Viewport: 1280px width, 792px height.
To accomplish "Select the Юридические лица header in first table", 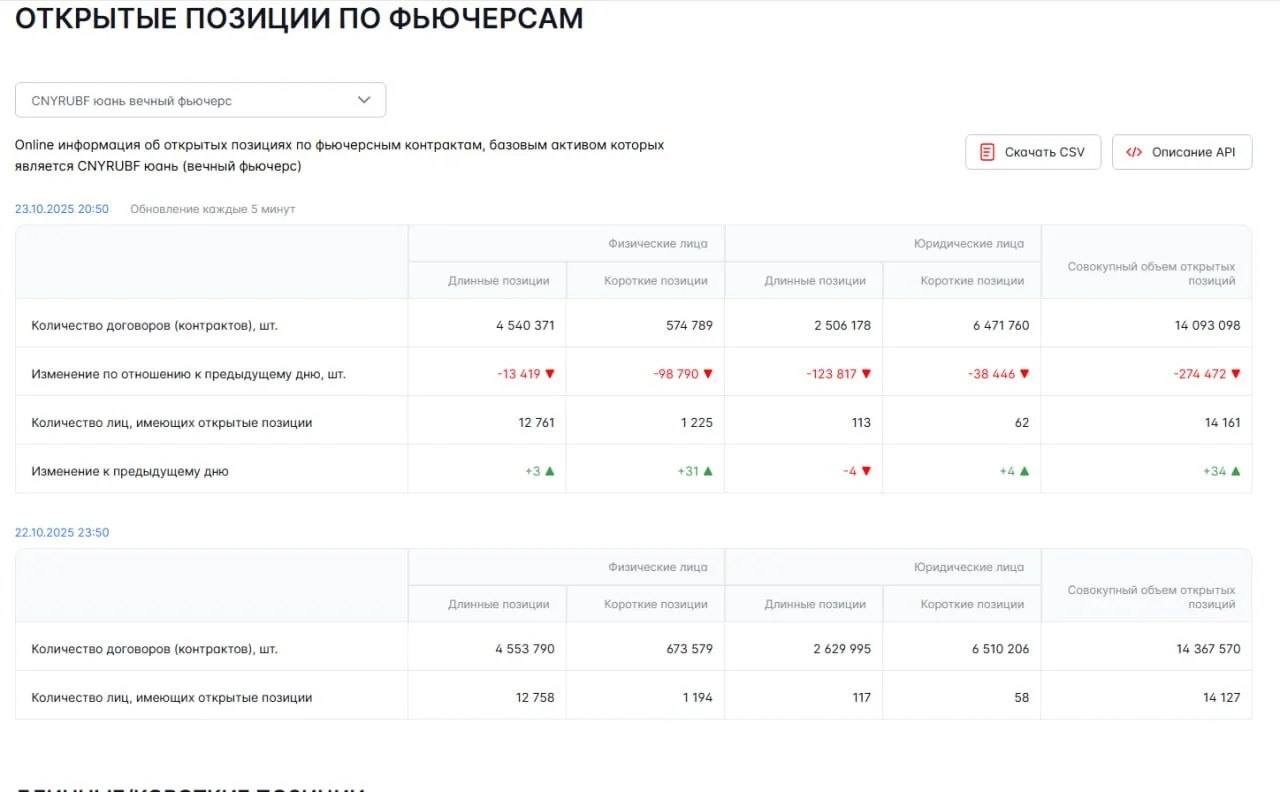I will pos(969,243).
